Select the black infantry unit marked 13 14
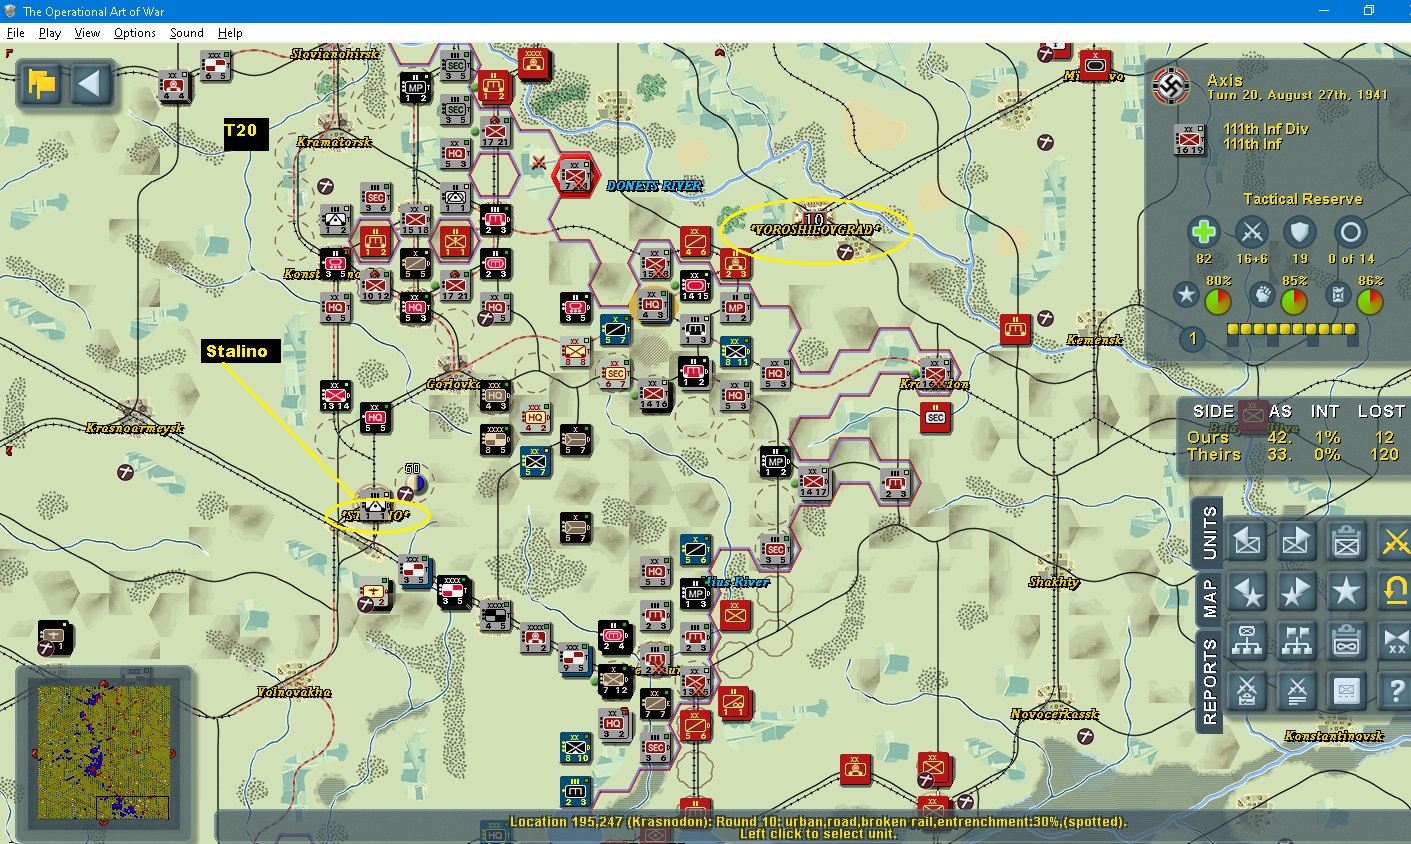The width and height of the screenshot is (1411, 844). pos(336,396)
